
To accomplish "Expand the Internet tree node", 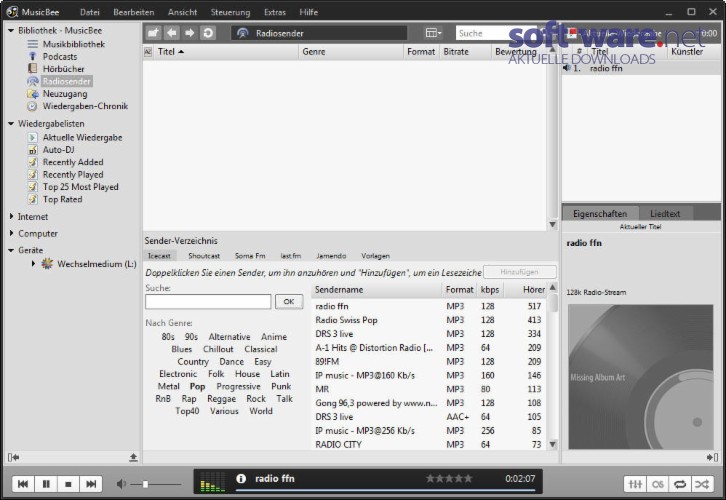I will pos(11,216).
